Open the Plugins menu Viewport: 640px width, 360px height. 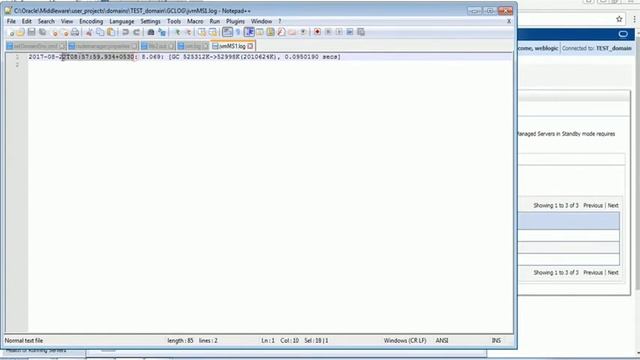coord(236,21)
